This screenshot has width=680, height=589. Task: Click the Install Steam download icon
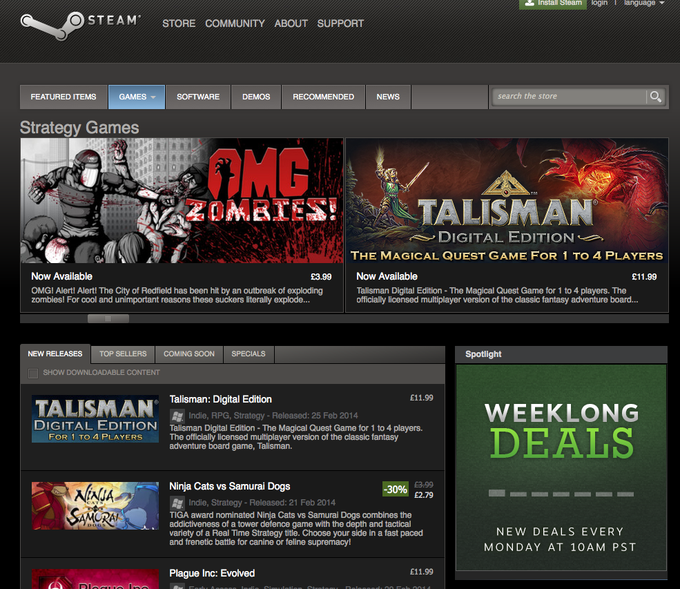529,3
